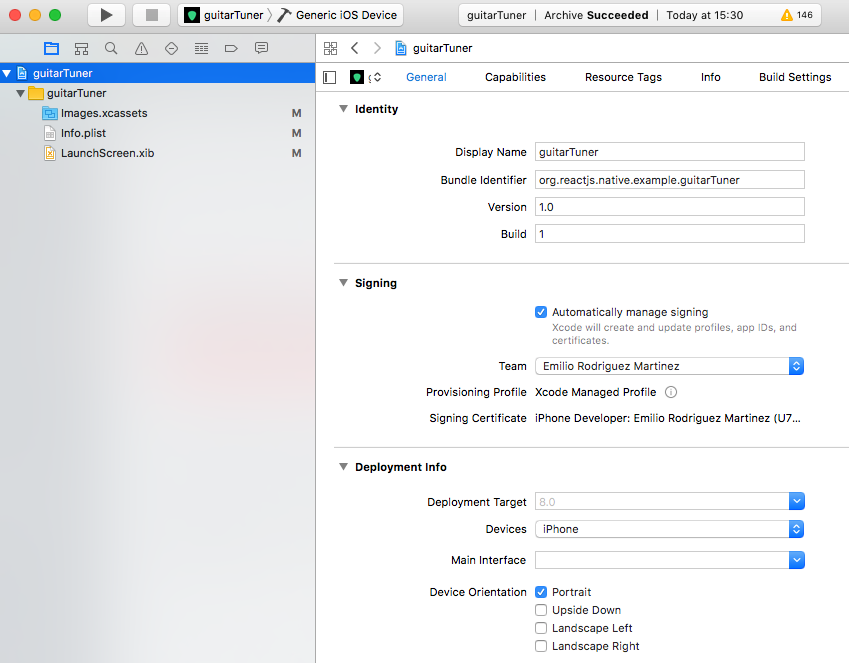Click the guitarTuner title in jump bar
Viewport: 849px width, 663px height.
(442, 48)
